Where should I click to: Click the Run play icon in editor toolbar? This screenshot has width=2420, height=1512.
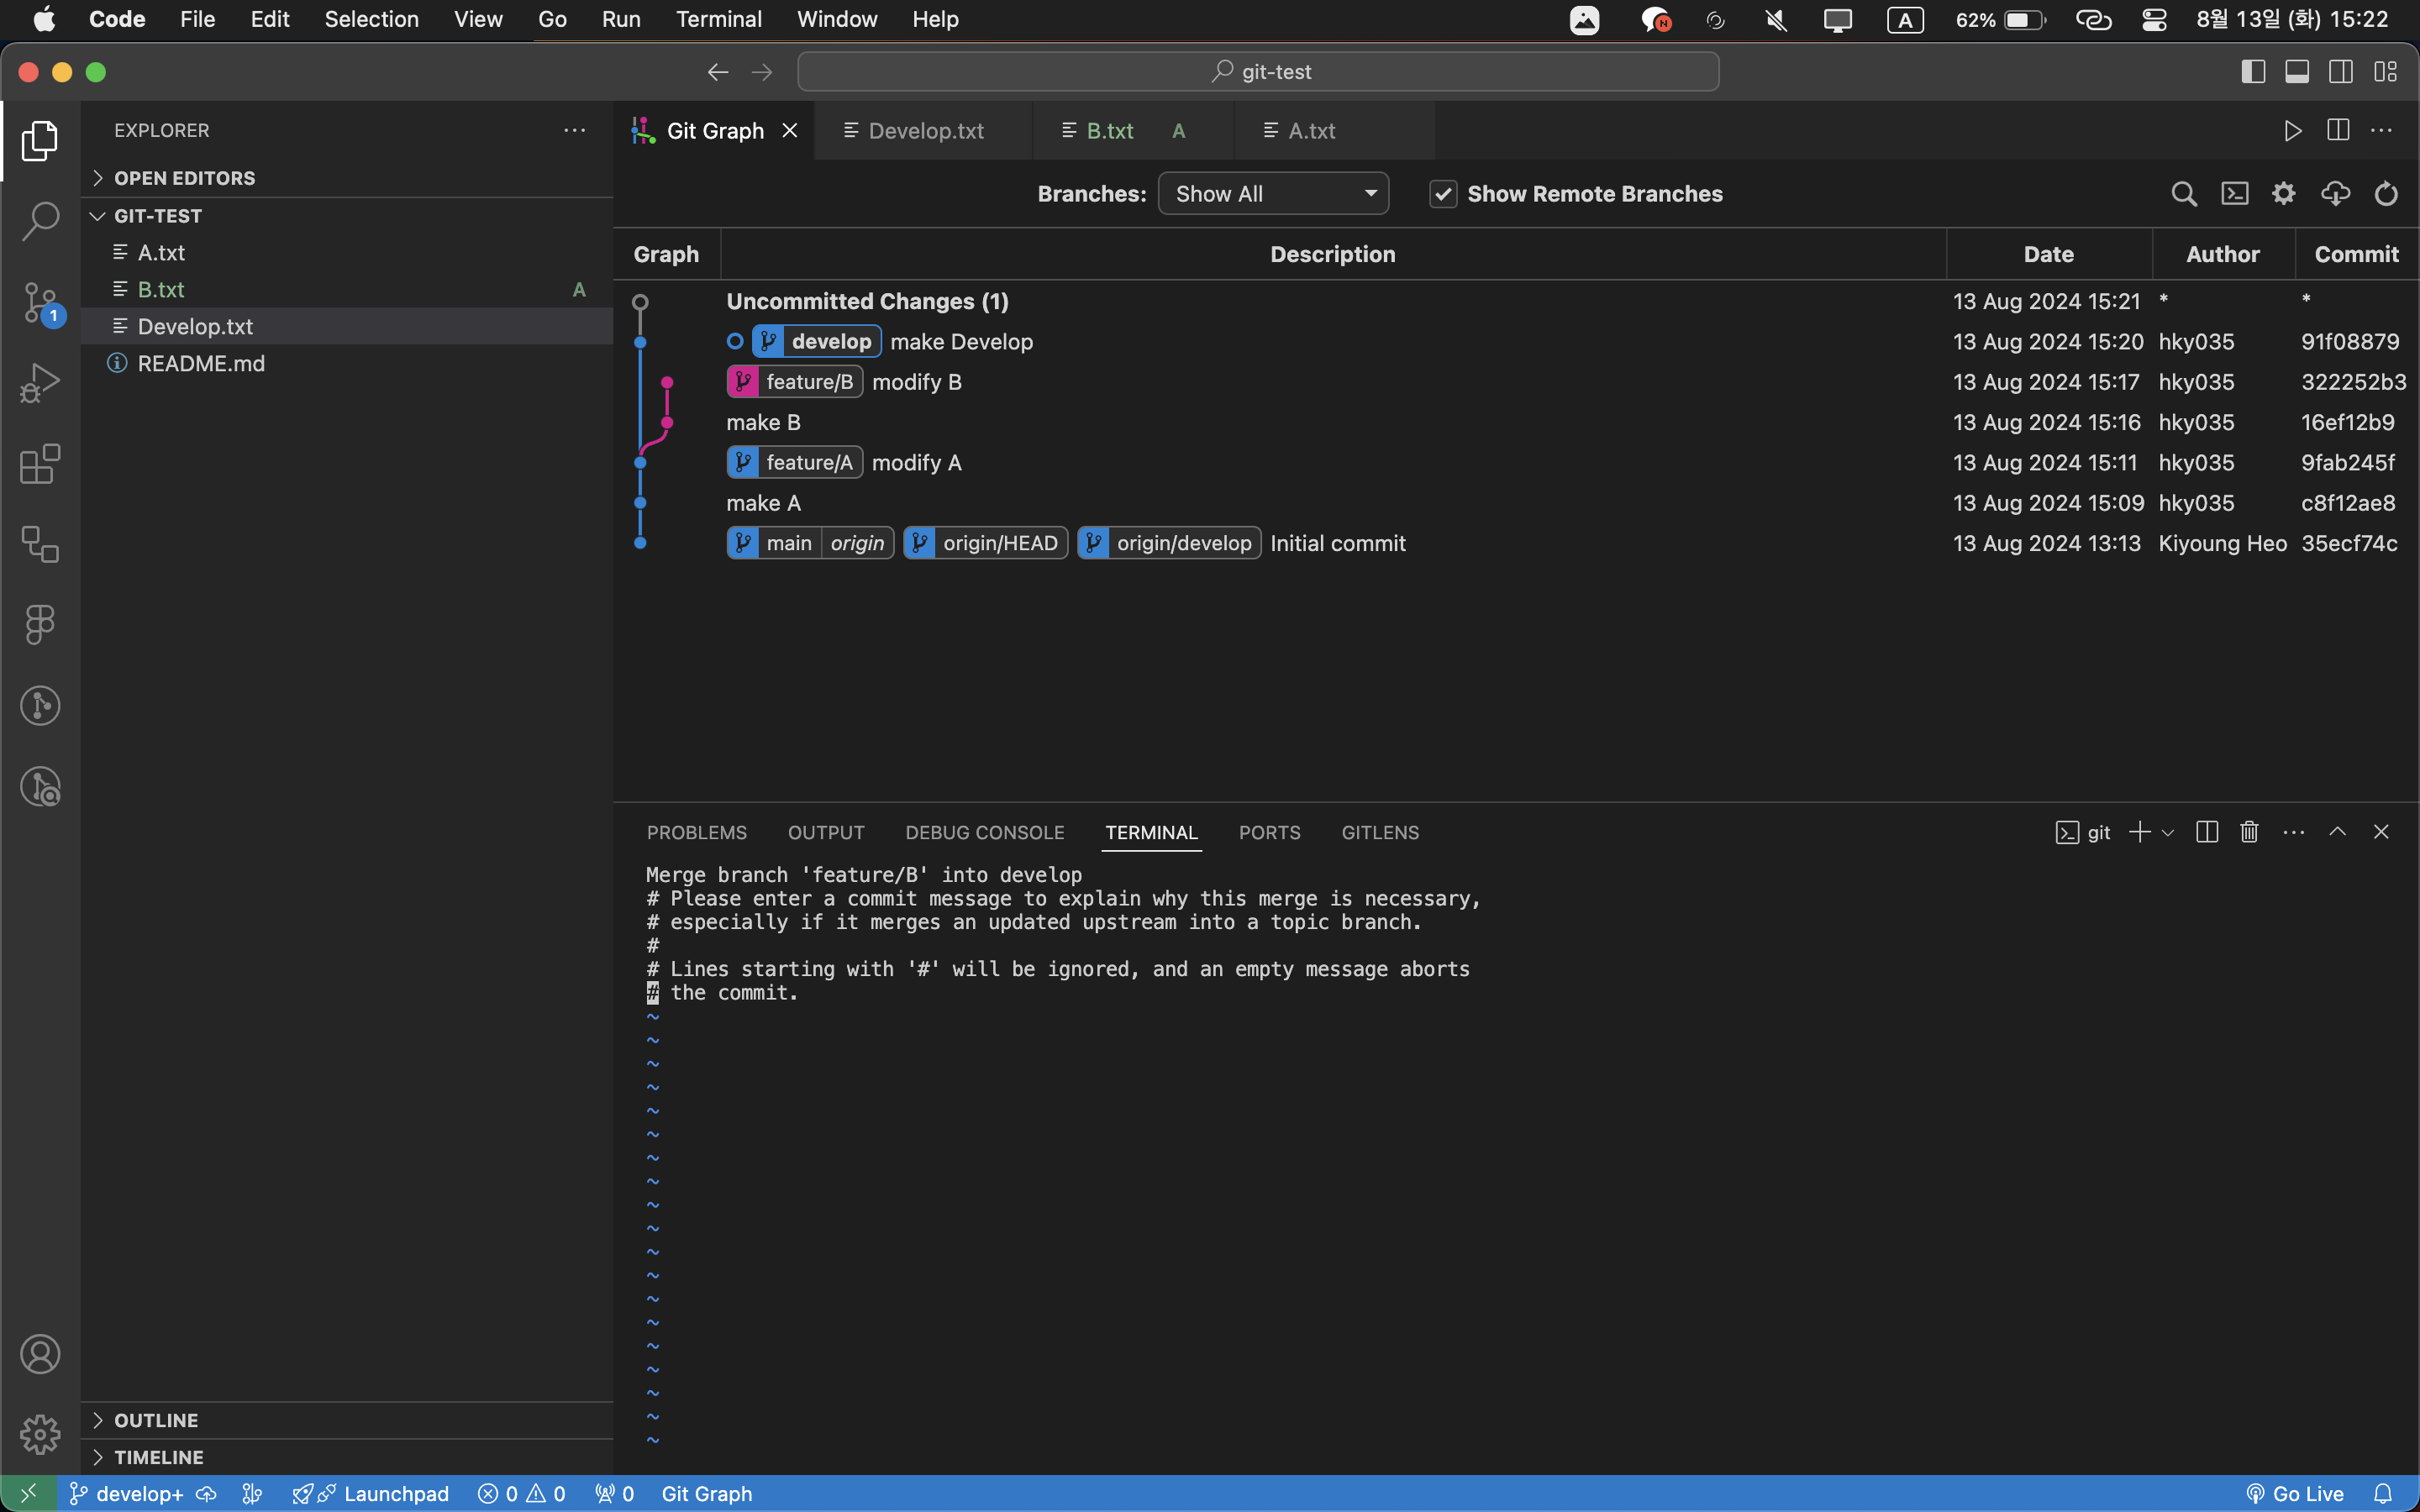click(2293, 130)
